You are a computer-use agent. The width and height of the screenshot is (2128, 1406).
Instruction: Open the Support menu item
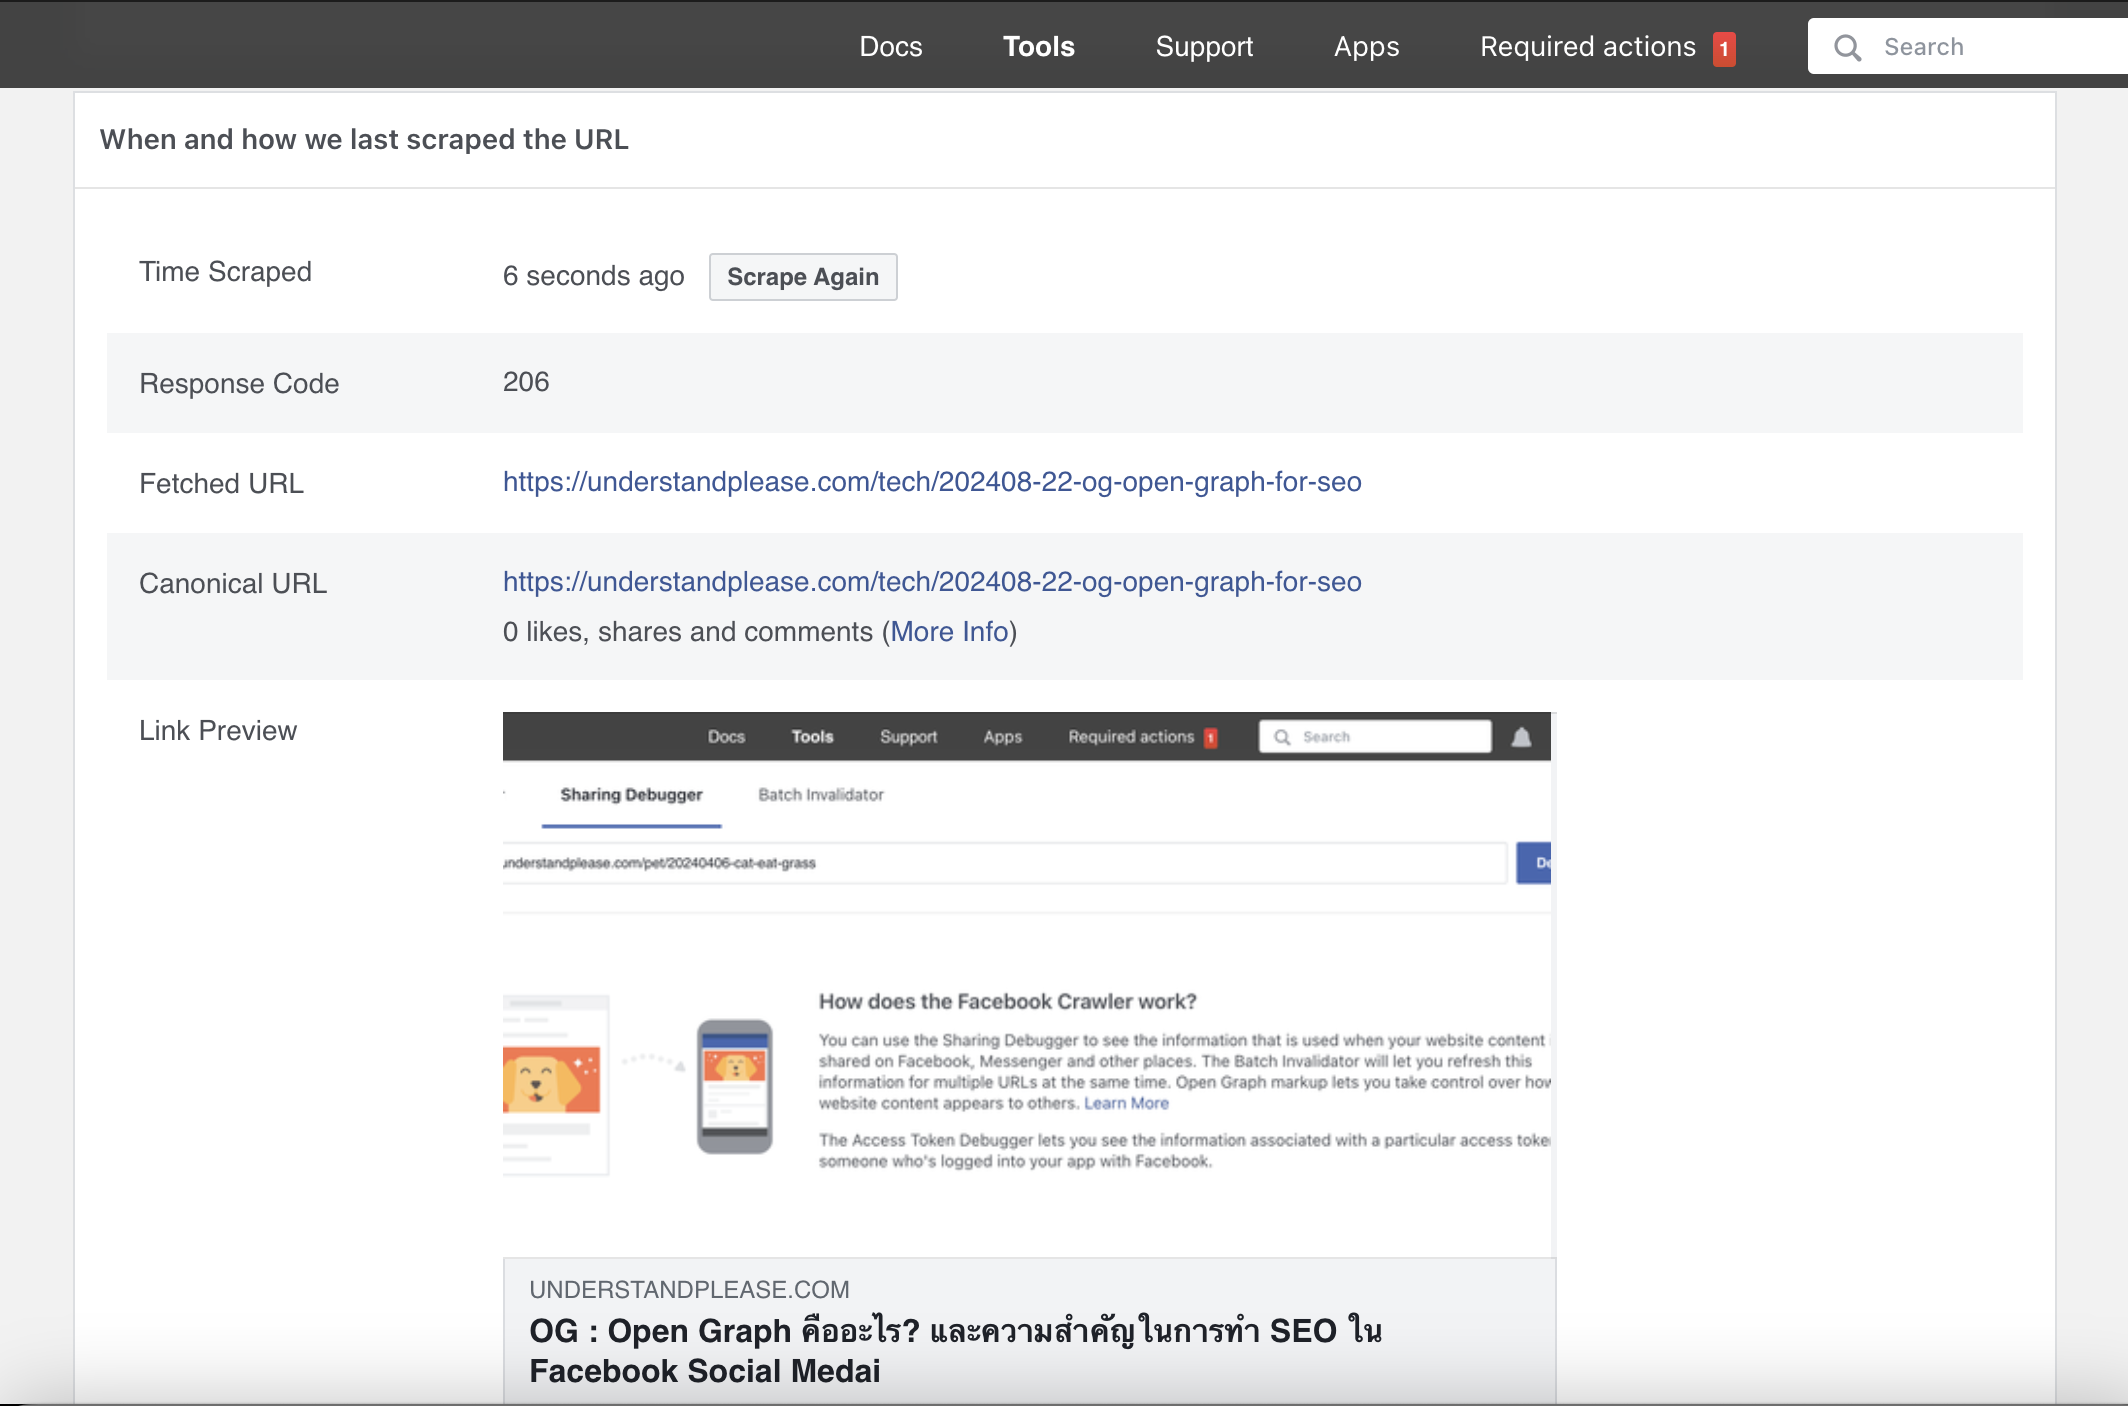tap(1204, 46)
